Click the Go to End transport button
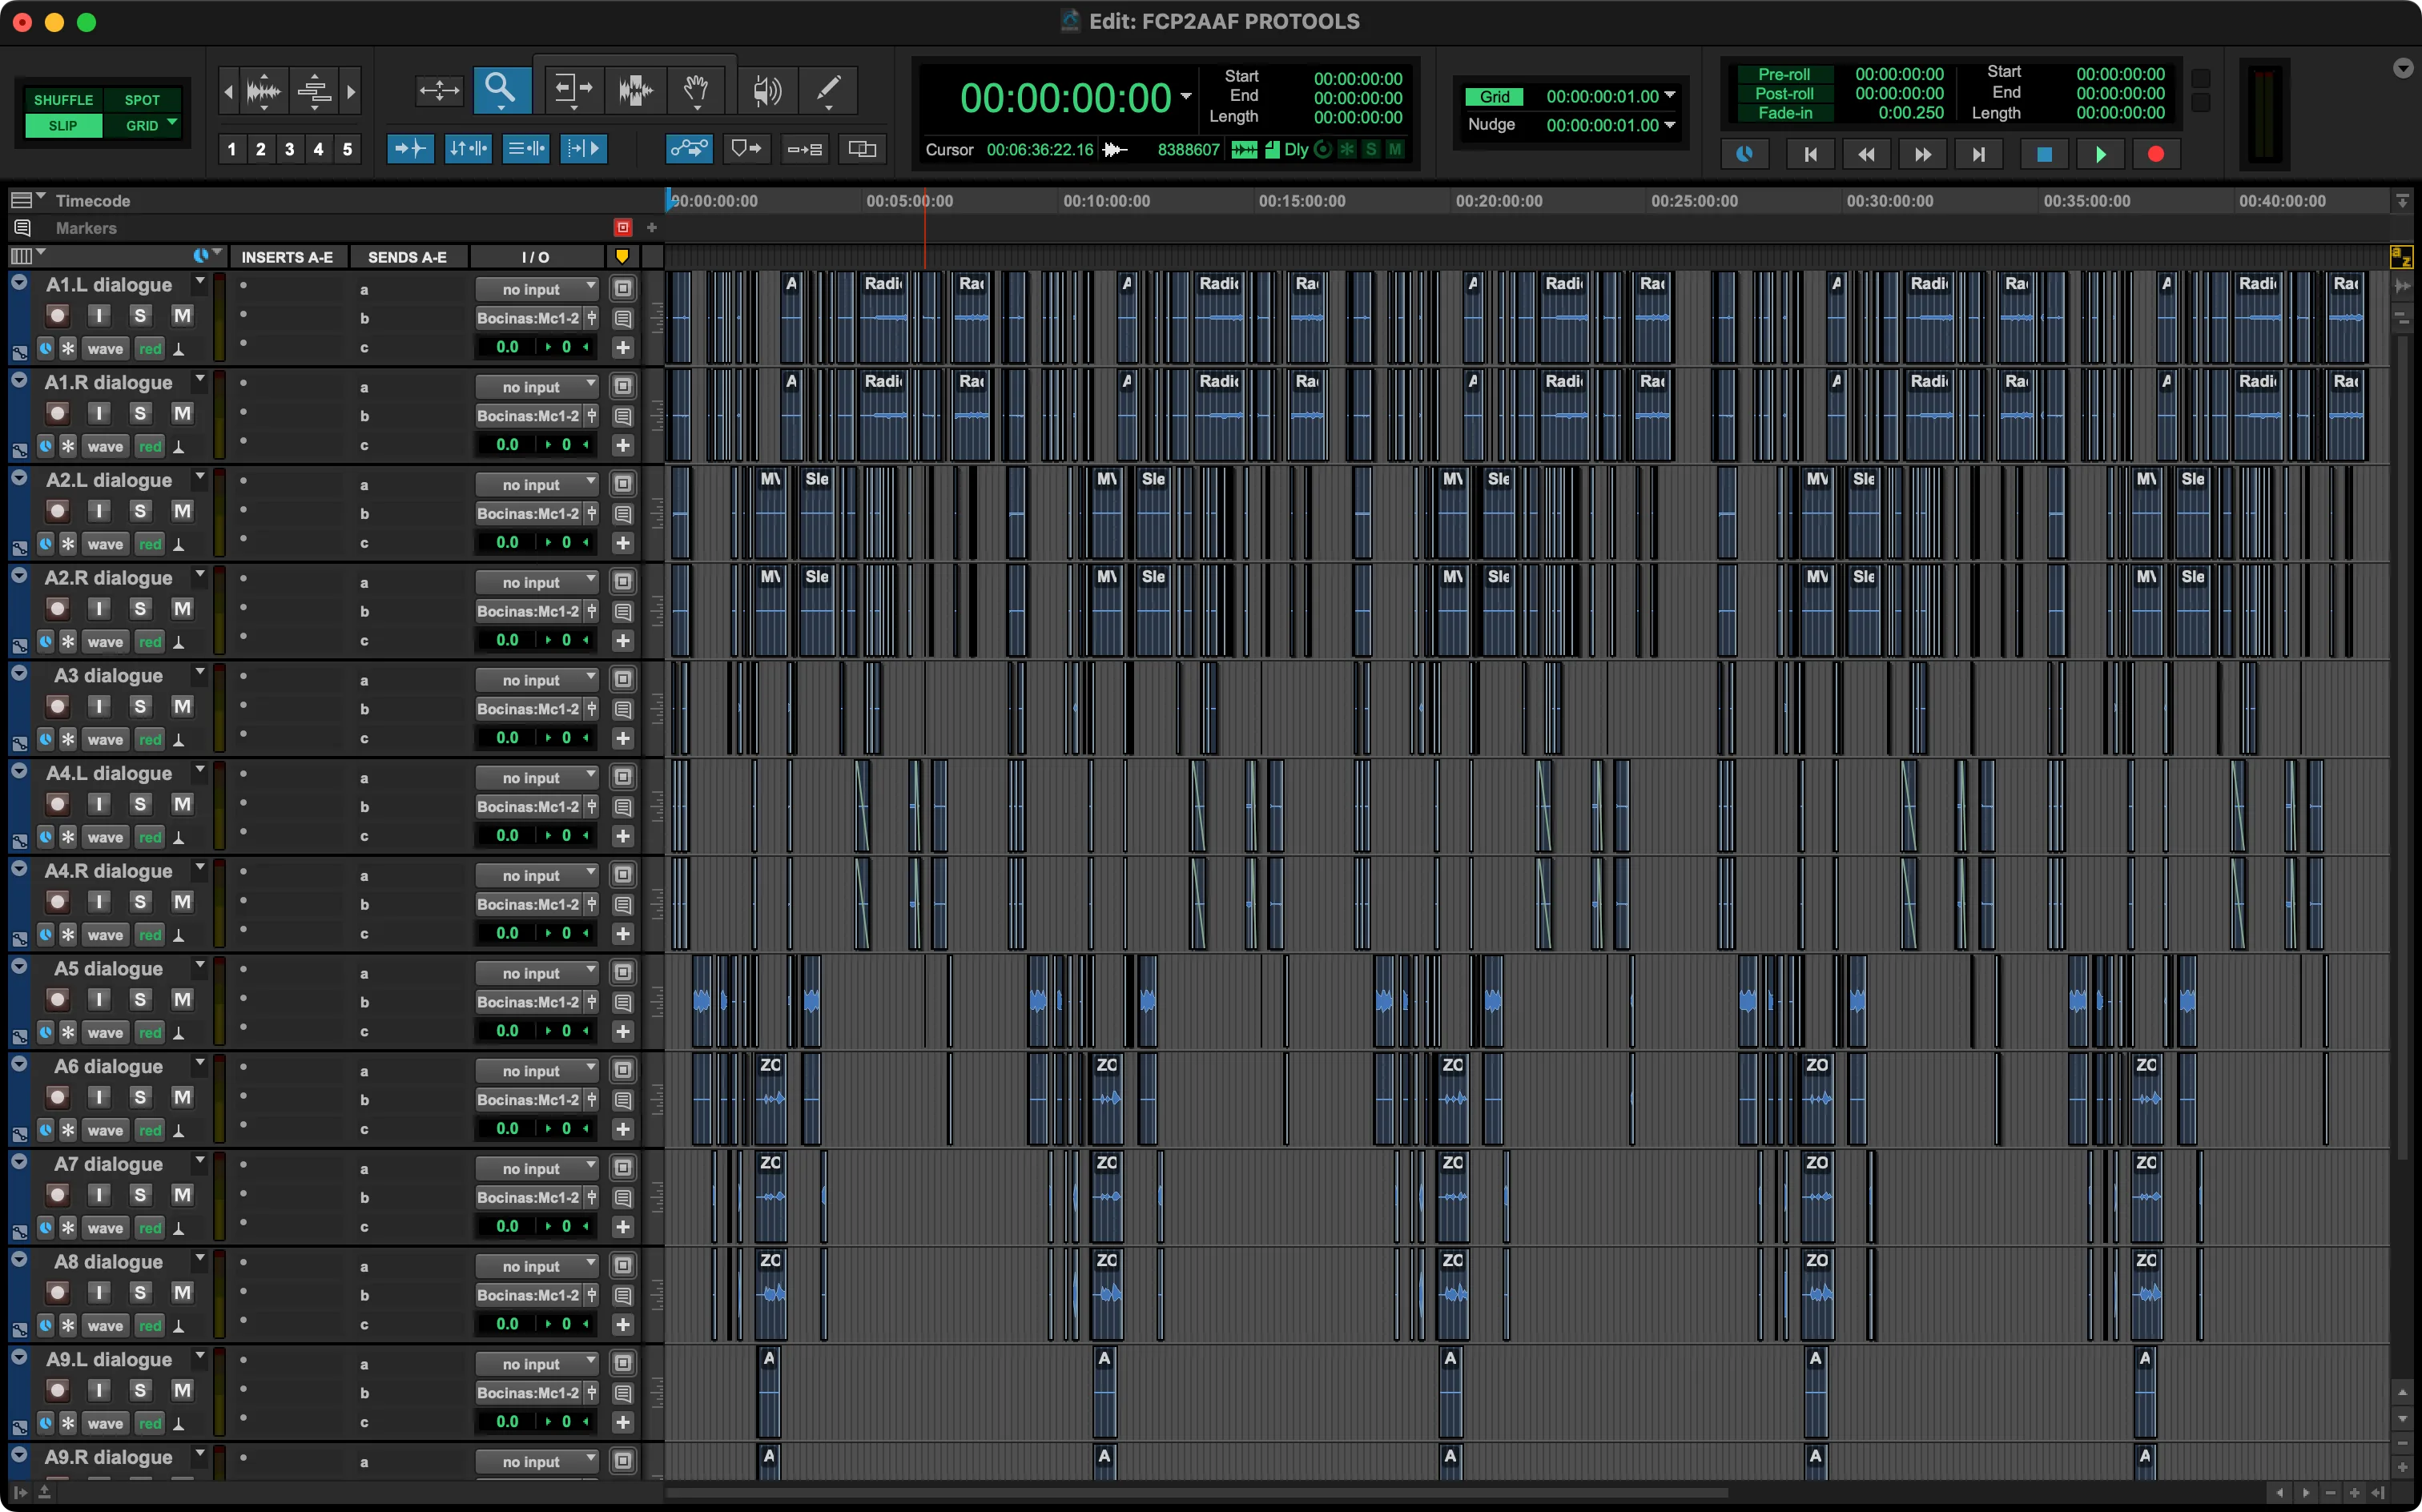 pos(1978,154)
